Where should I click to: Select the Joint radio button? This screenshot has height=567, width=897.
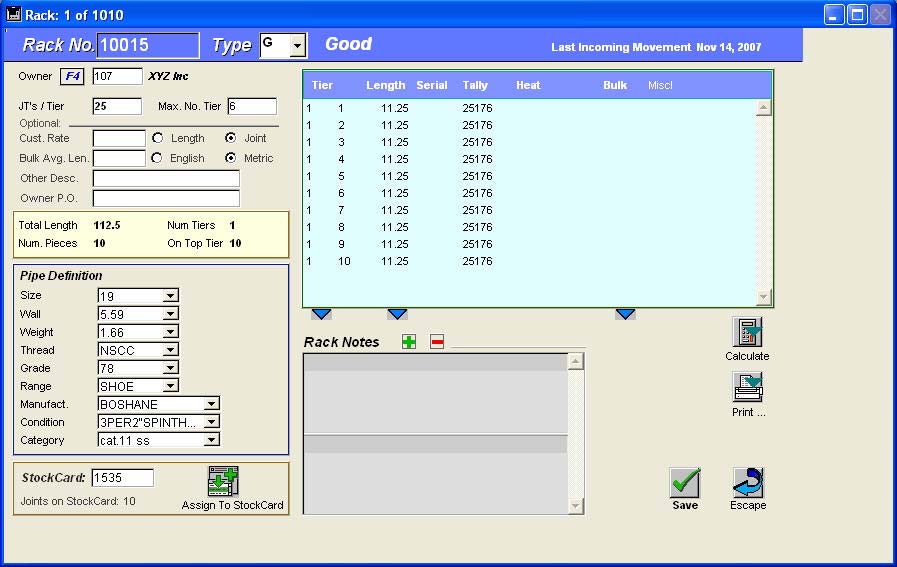(231, 138)
